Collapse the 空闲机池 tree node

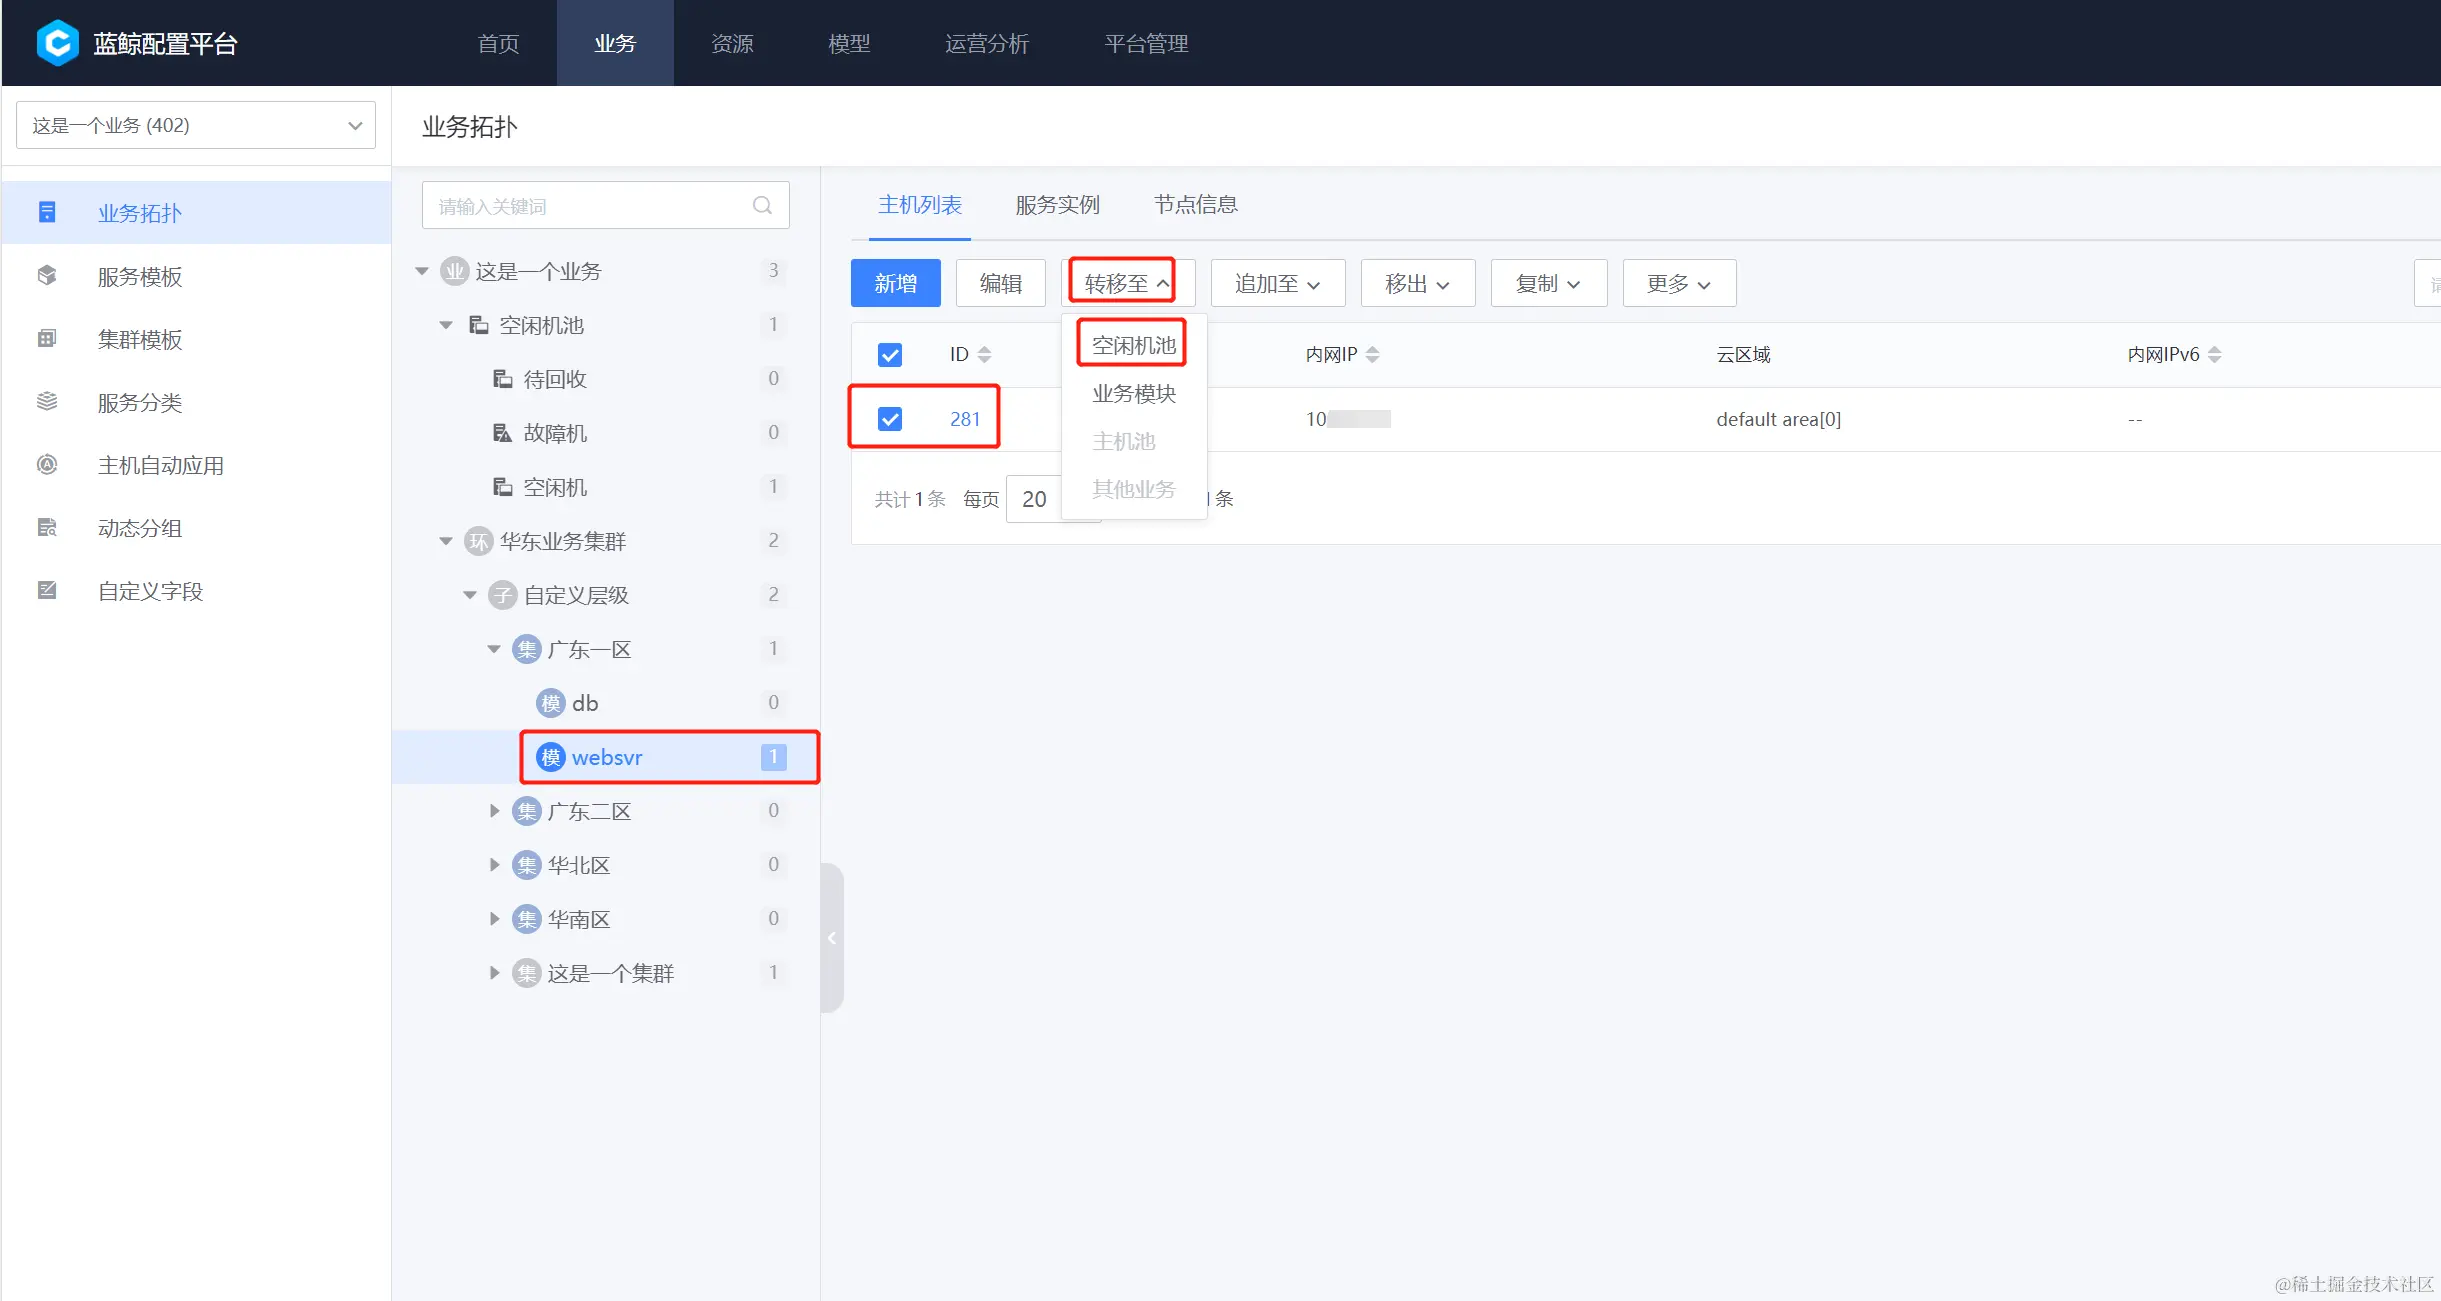pos(446,325)
